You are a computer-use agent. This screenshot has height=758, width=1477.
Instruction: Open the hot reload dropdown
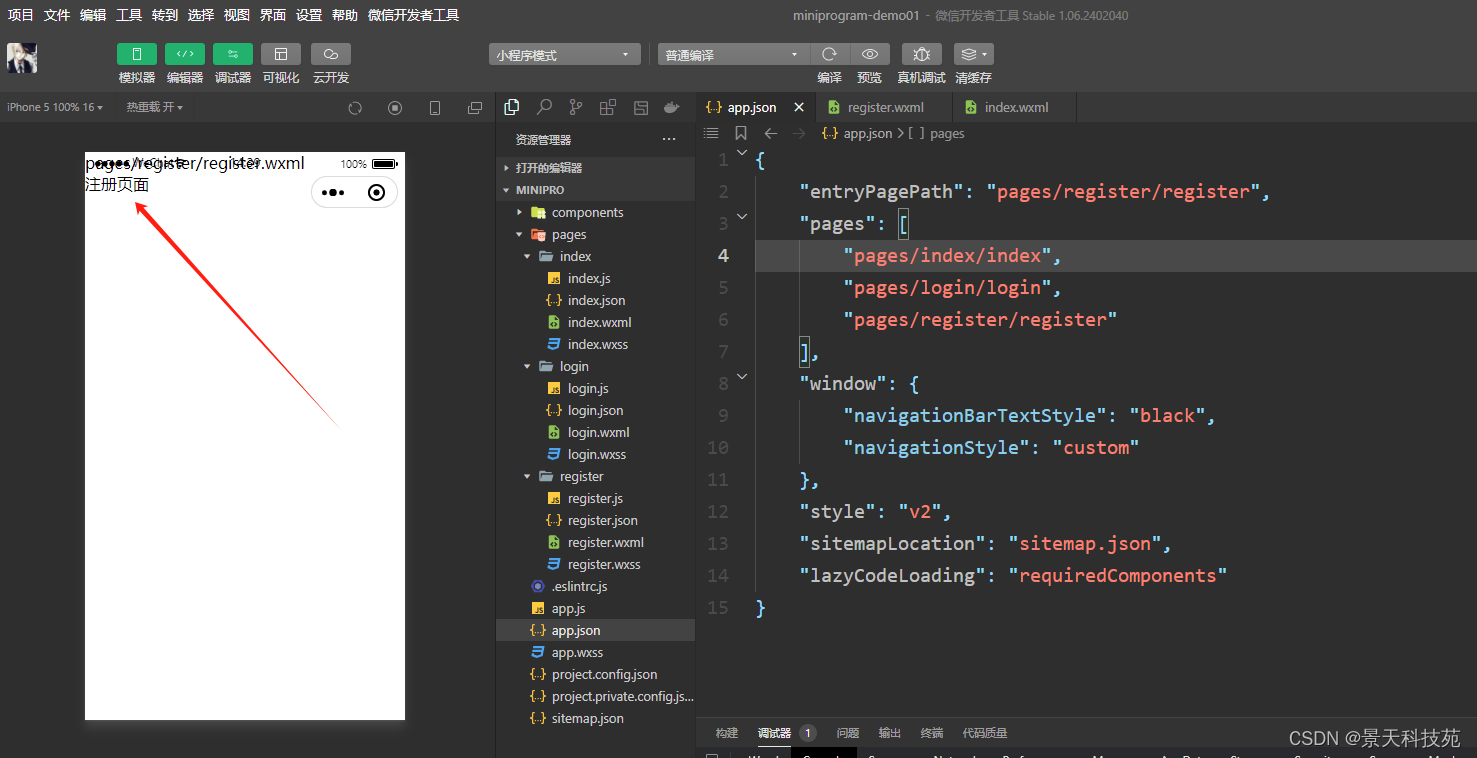click(x=154, y=107)
